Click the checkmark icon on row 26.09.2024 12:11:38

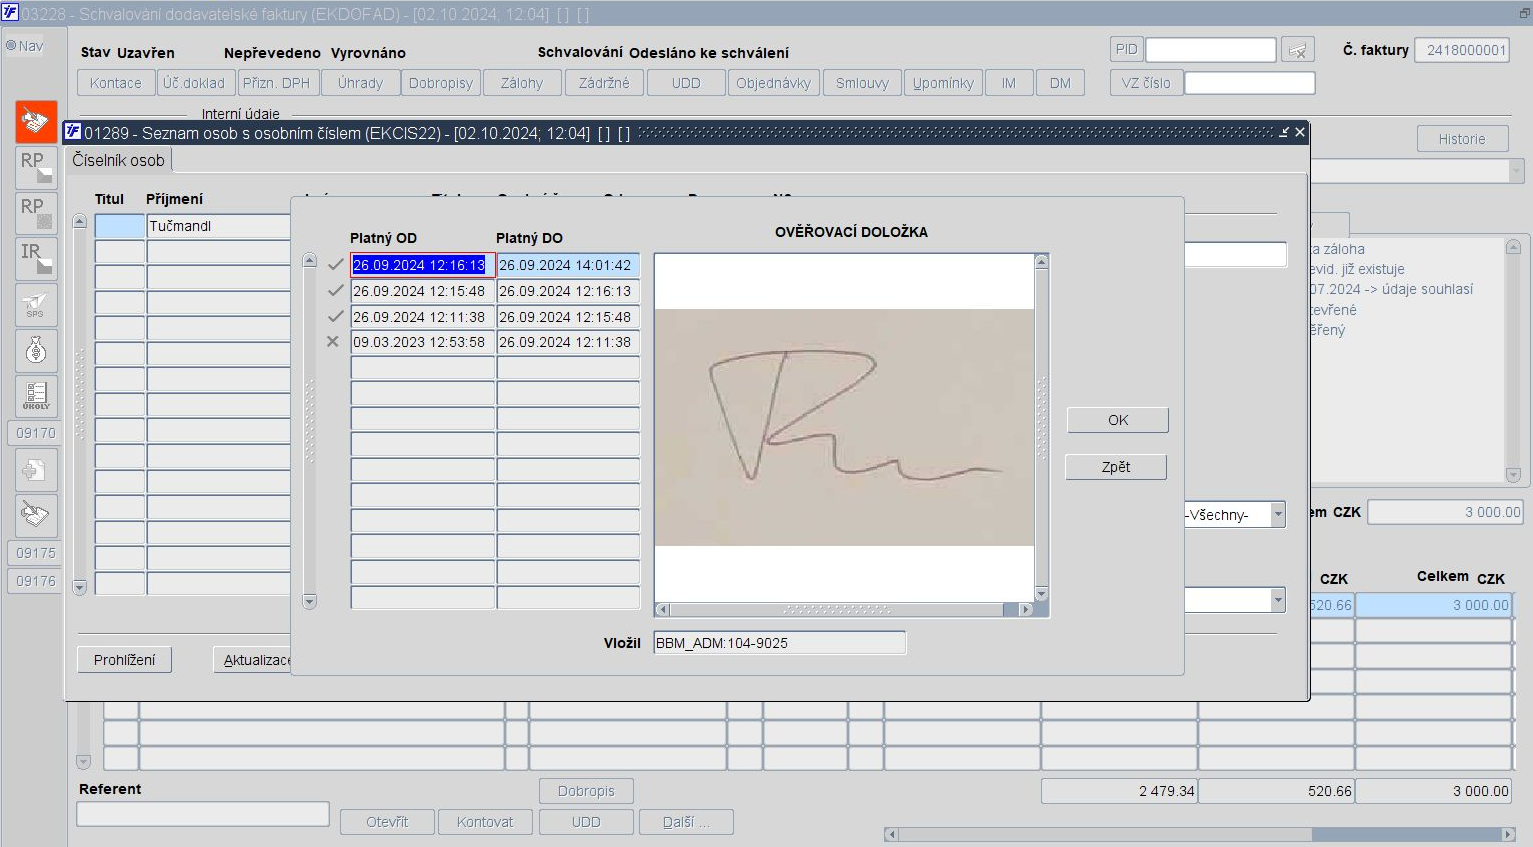[335, 316]
